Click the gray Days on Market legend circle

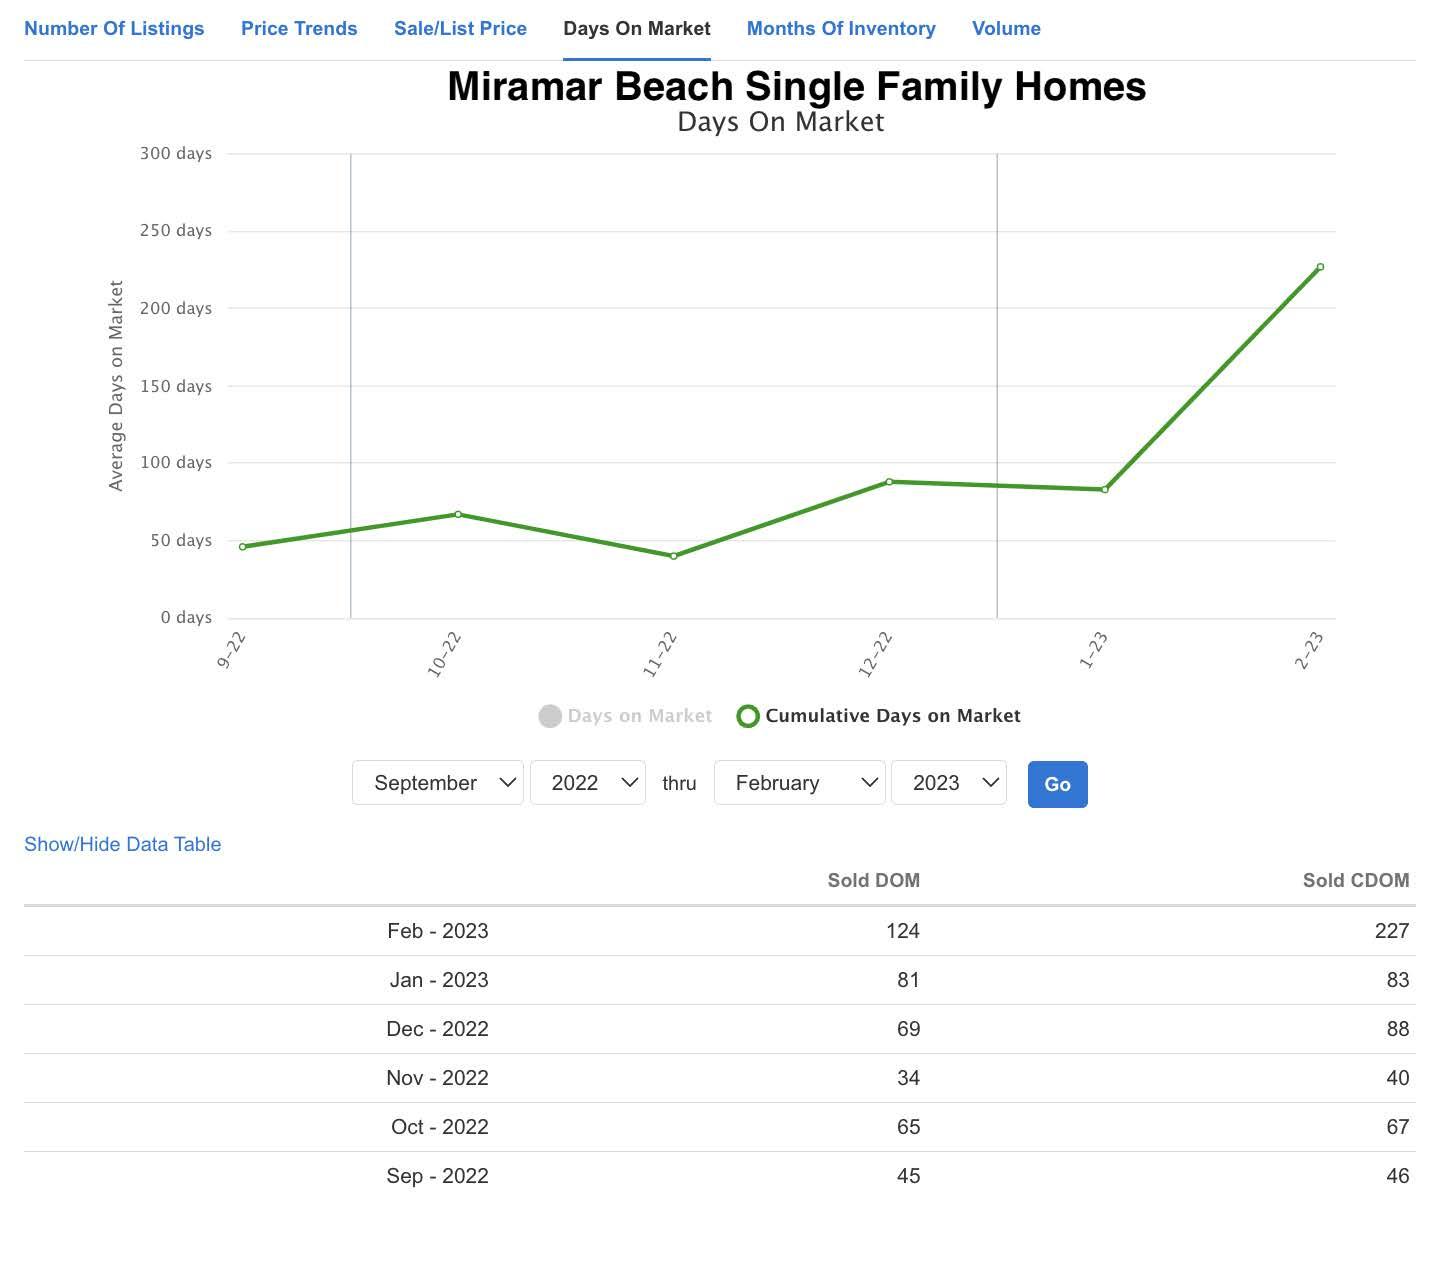click(x=550, y=716)
